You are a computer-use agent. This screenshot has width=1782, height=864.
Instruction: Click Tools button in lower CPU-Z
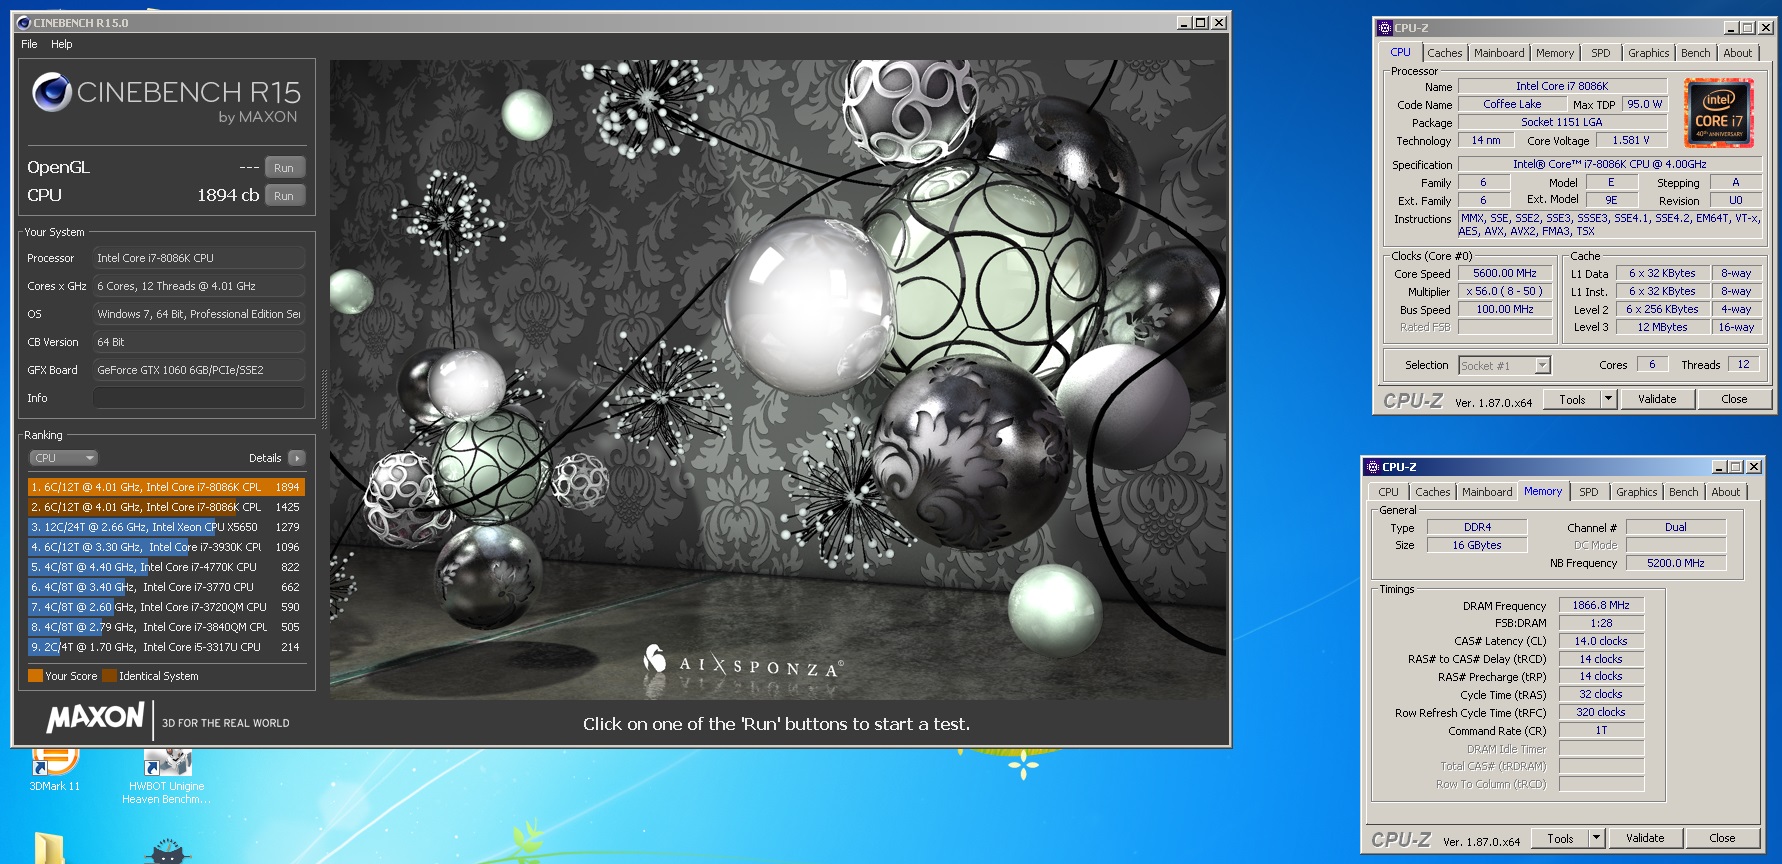click(x=1560, y=838)
